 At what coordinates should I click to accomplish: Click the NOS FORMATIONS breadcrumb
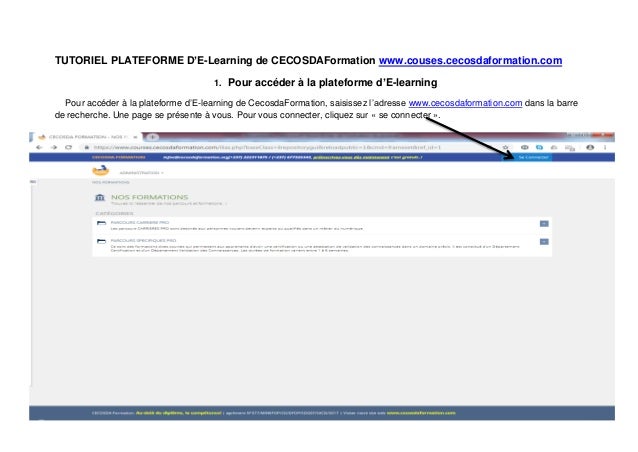pyautogui.click(x=111, y=182)
